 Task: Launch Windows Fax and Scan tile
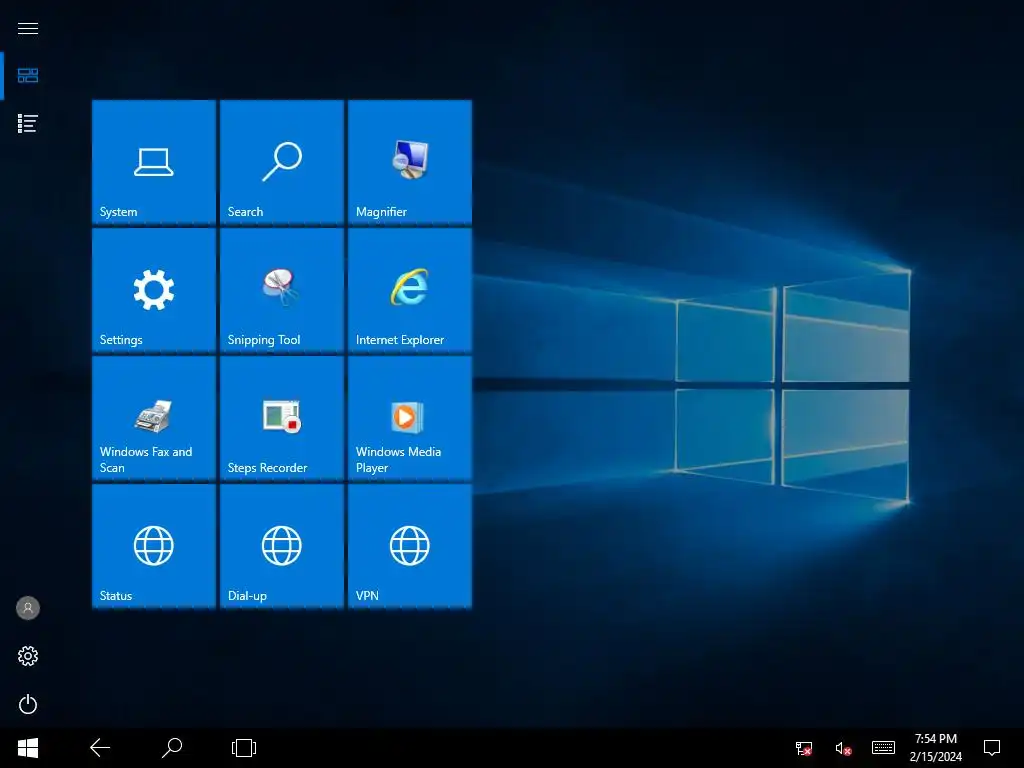click(153, 418)
